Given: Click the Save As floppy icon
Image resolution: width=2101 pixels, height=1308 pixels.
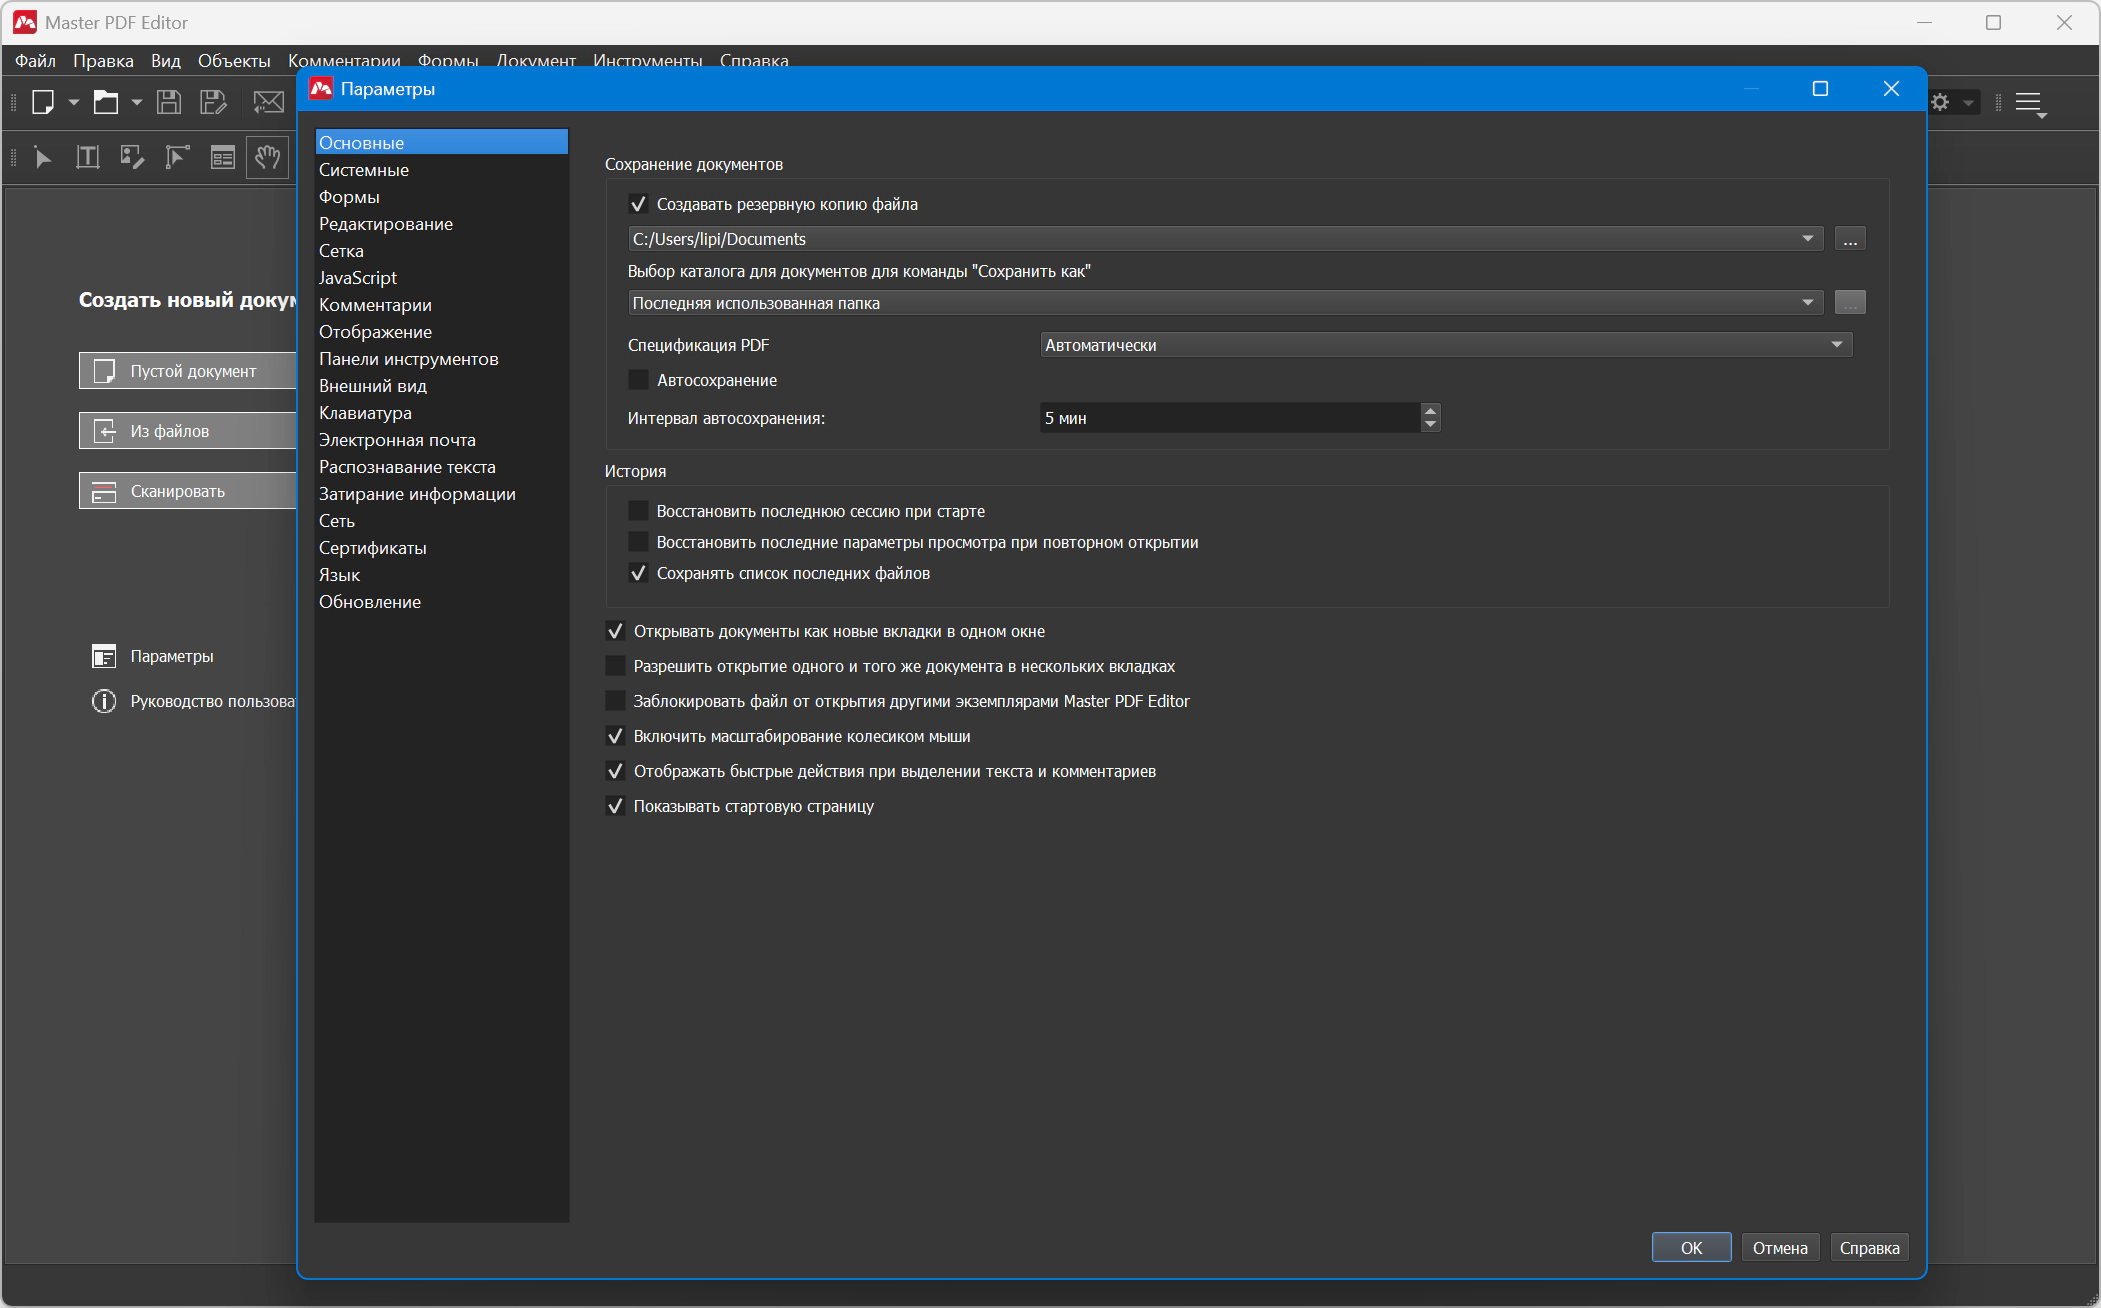Looking at the screenshot, I should pyautogui.click(x=213, y=102).
